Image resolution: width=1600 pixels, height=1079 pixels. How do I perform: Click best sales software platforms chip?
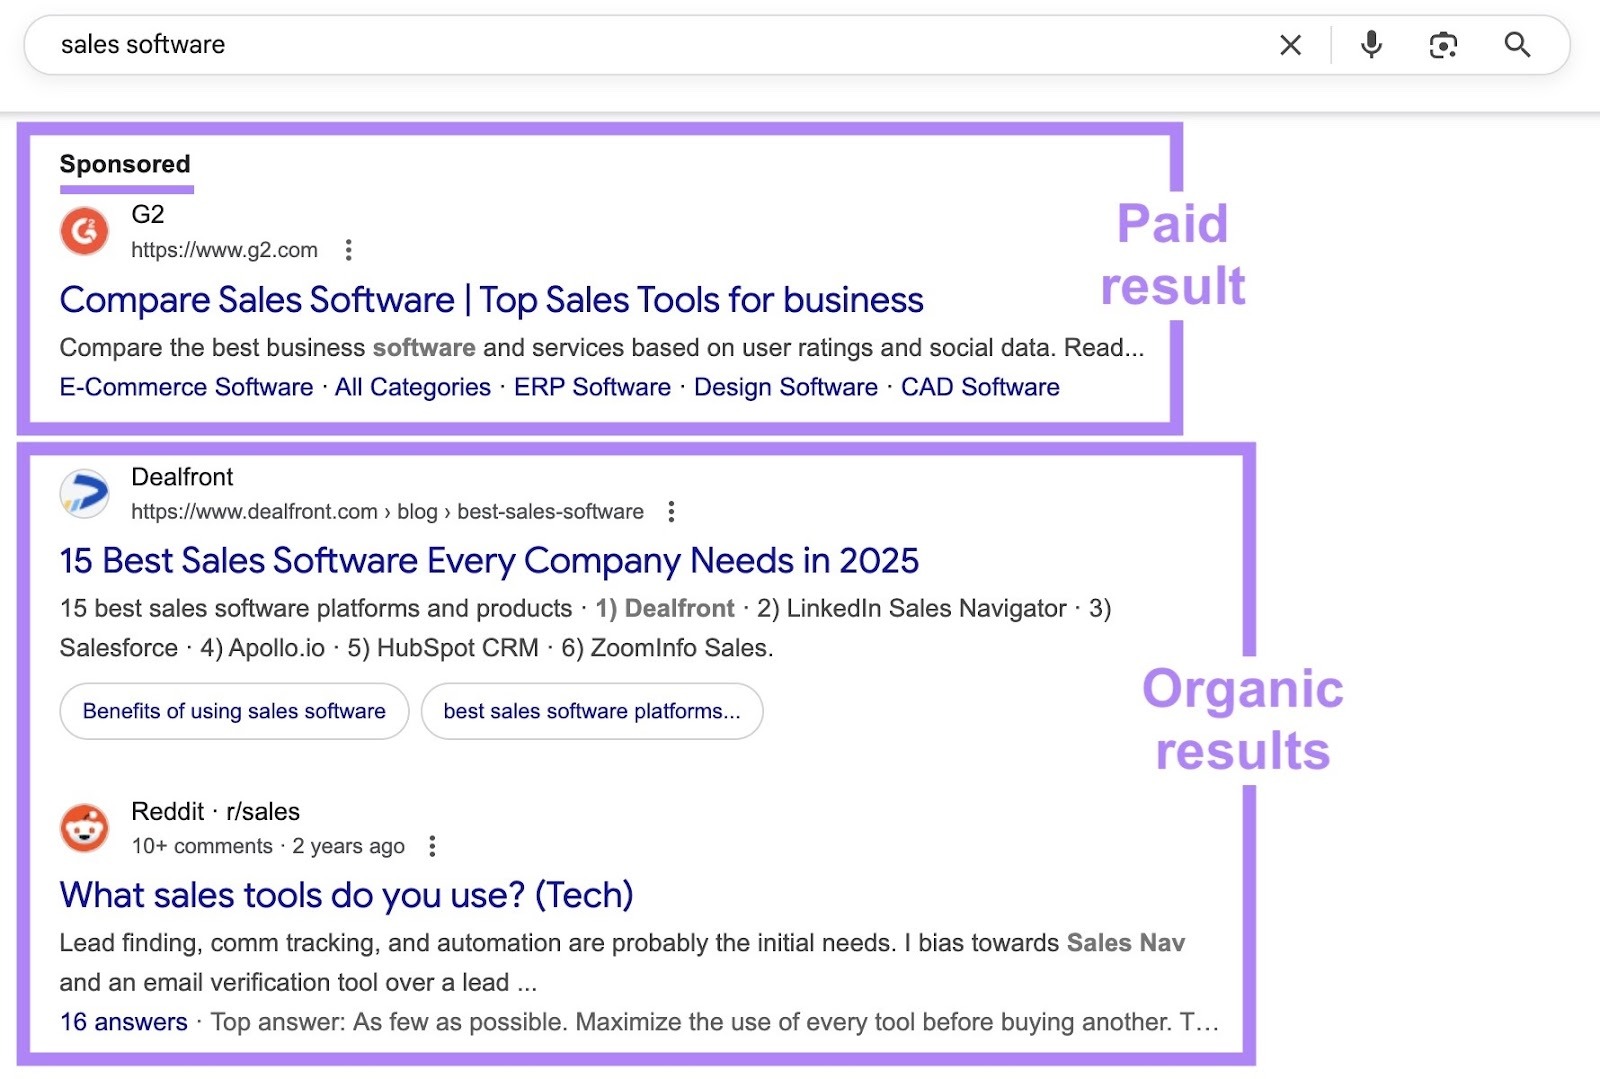click(x=591, y=711)
